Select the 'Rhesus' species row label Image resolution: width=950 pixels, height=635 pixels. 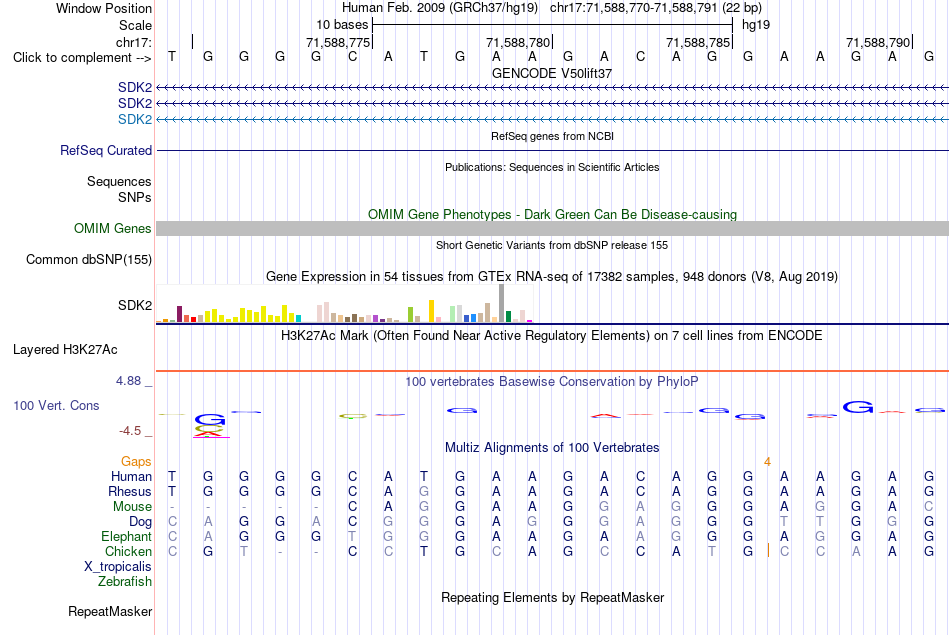pos(130,491)
